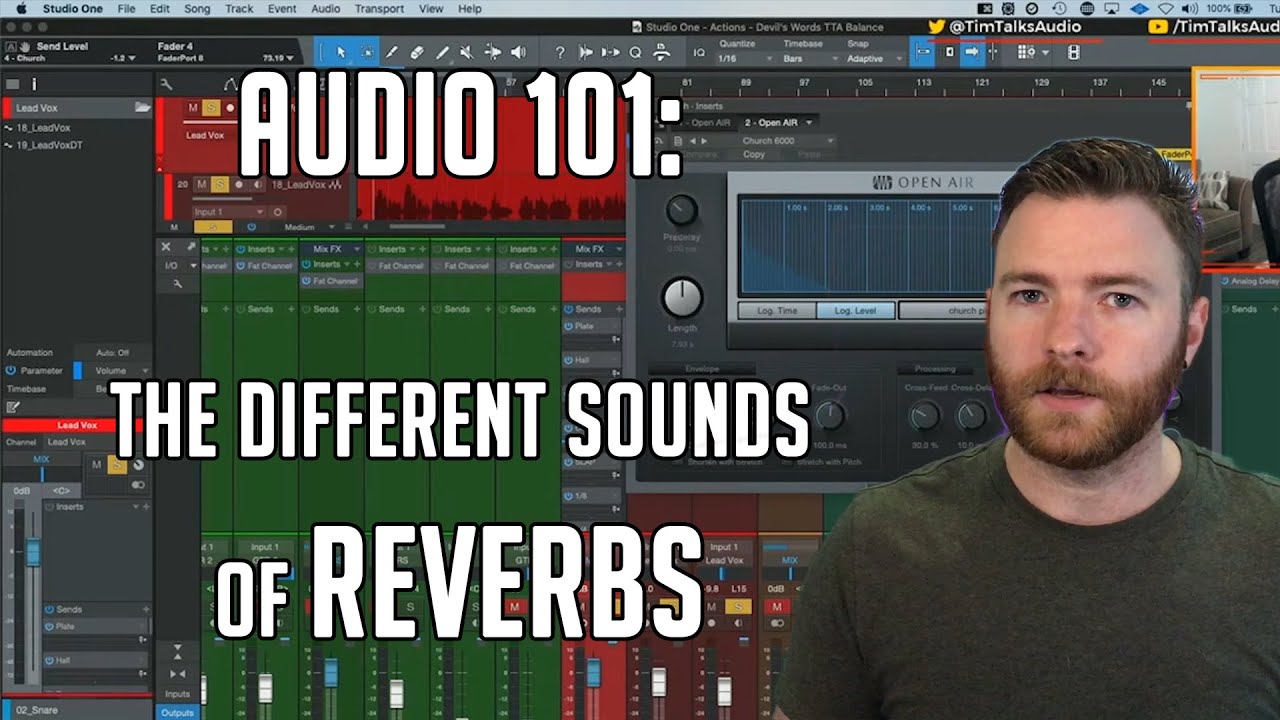The image size is (1280, 720).
Task: Select 18_LeadVox in the track list
Action: pos(44,128)
